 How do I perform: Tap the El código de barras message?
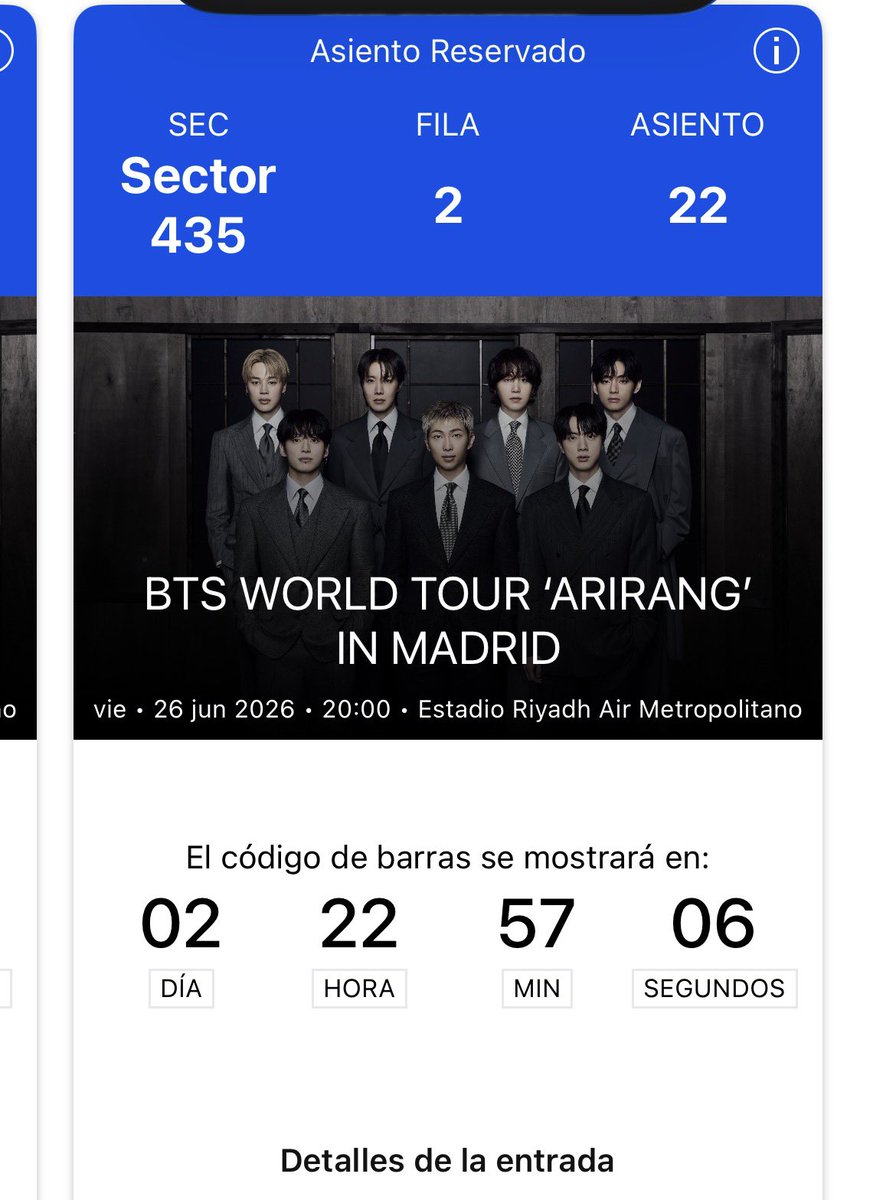pyautogui.click(x=448, y=858)
